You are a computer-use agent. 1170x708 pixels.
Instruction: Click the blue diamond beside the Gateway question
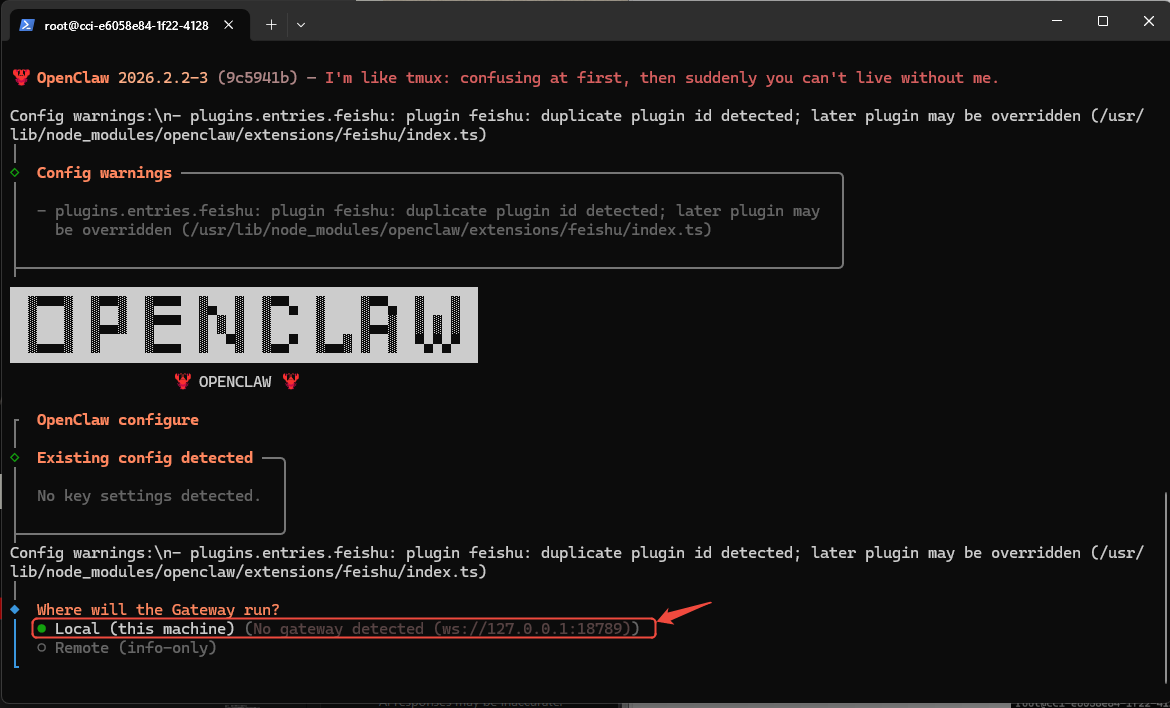pos(16,609)
